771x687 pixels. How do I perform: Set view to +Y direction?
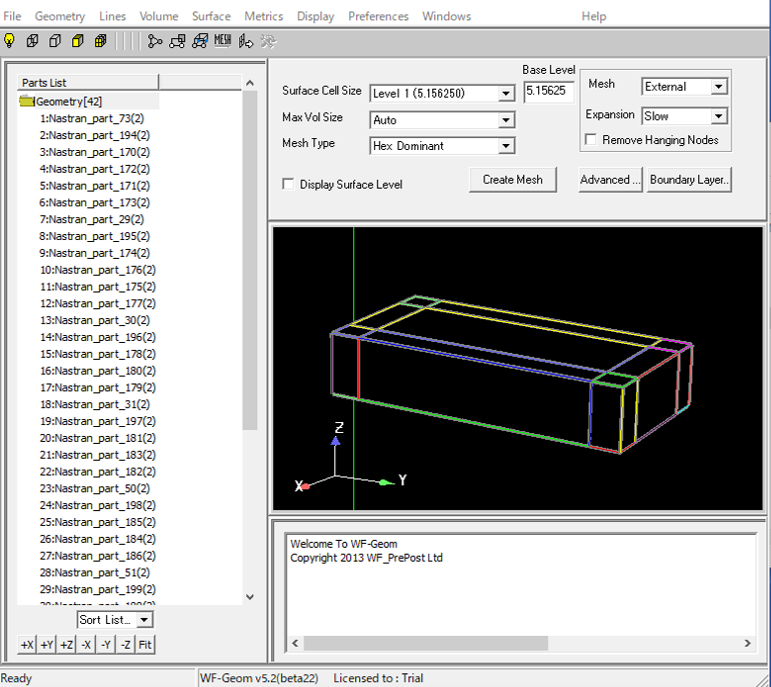coord(47,645)
